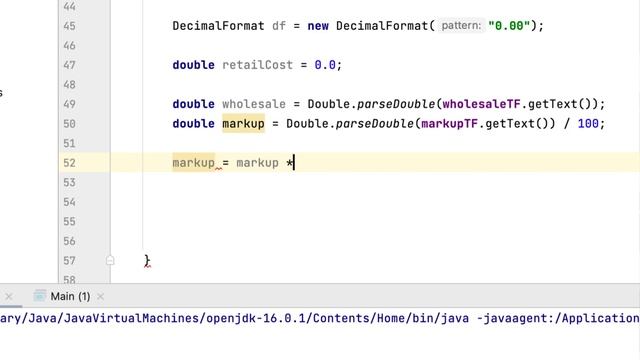Image resolution: width=640 pixels, height=360 pixels.
Task: Click the parseDouble call on line 49
Action: 396,104
